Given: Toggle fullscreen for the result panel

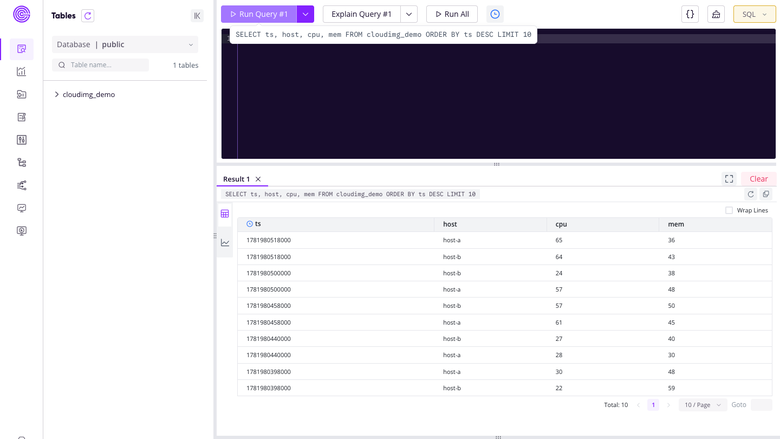Looking at the screenshot, I should point(729,179).
